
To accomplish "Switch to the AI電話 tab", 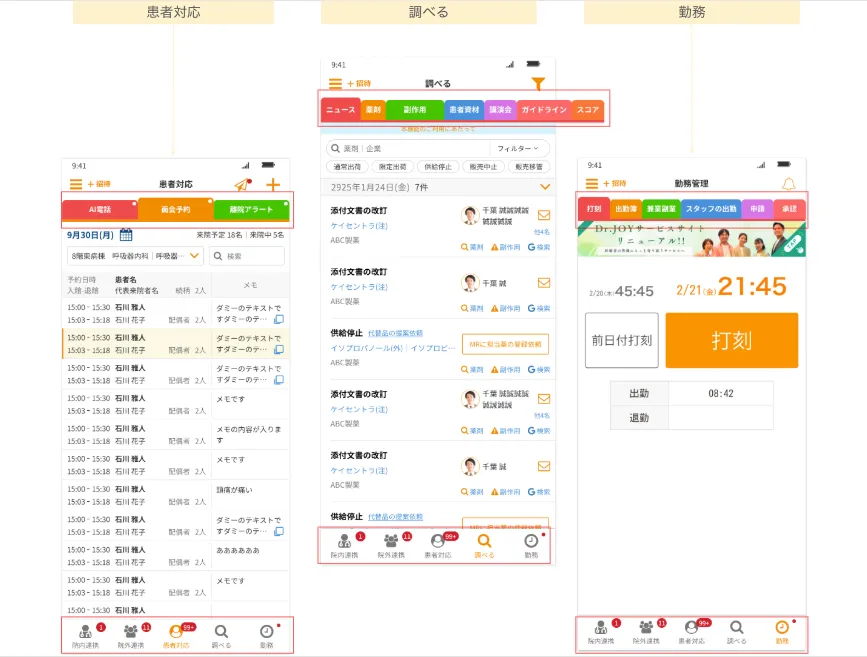I will (99, 210).
